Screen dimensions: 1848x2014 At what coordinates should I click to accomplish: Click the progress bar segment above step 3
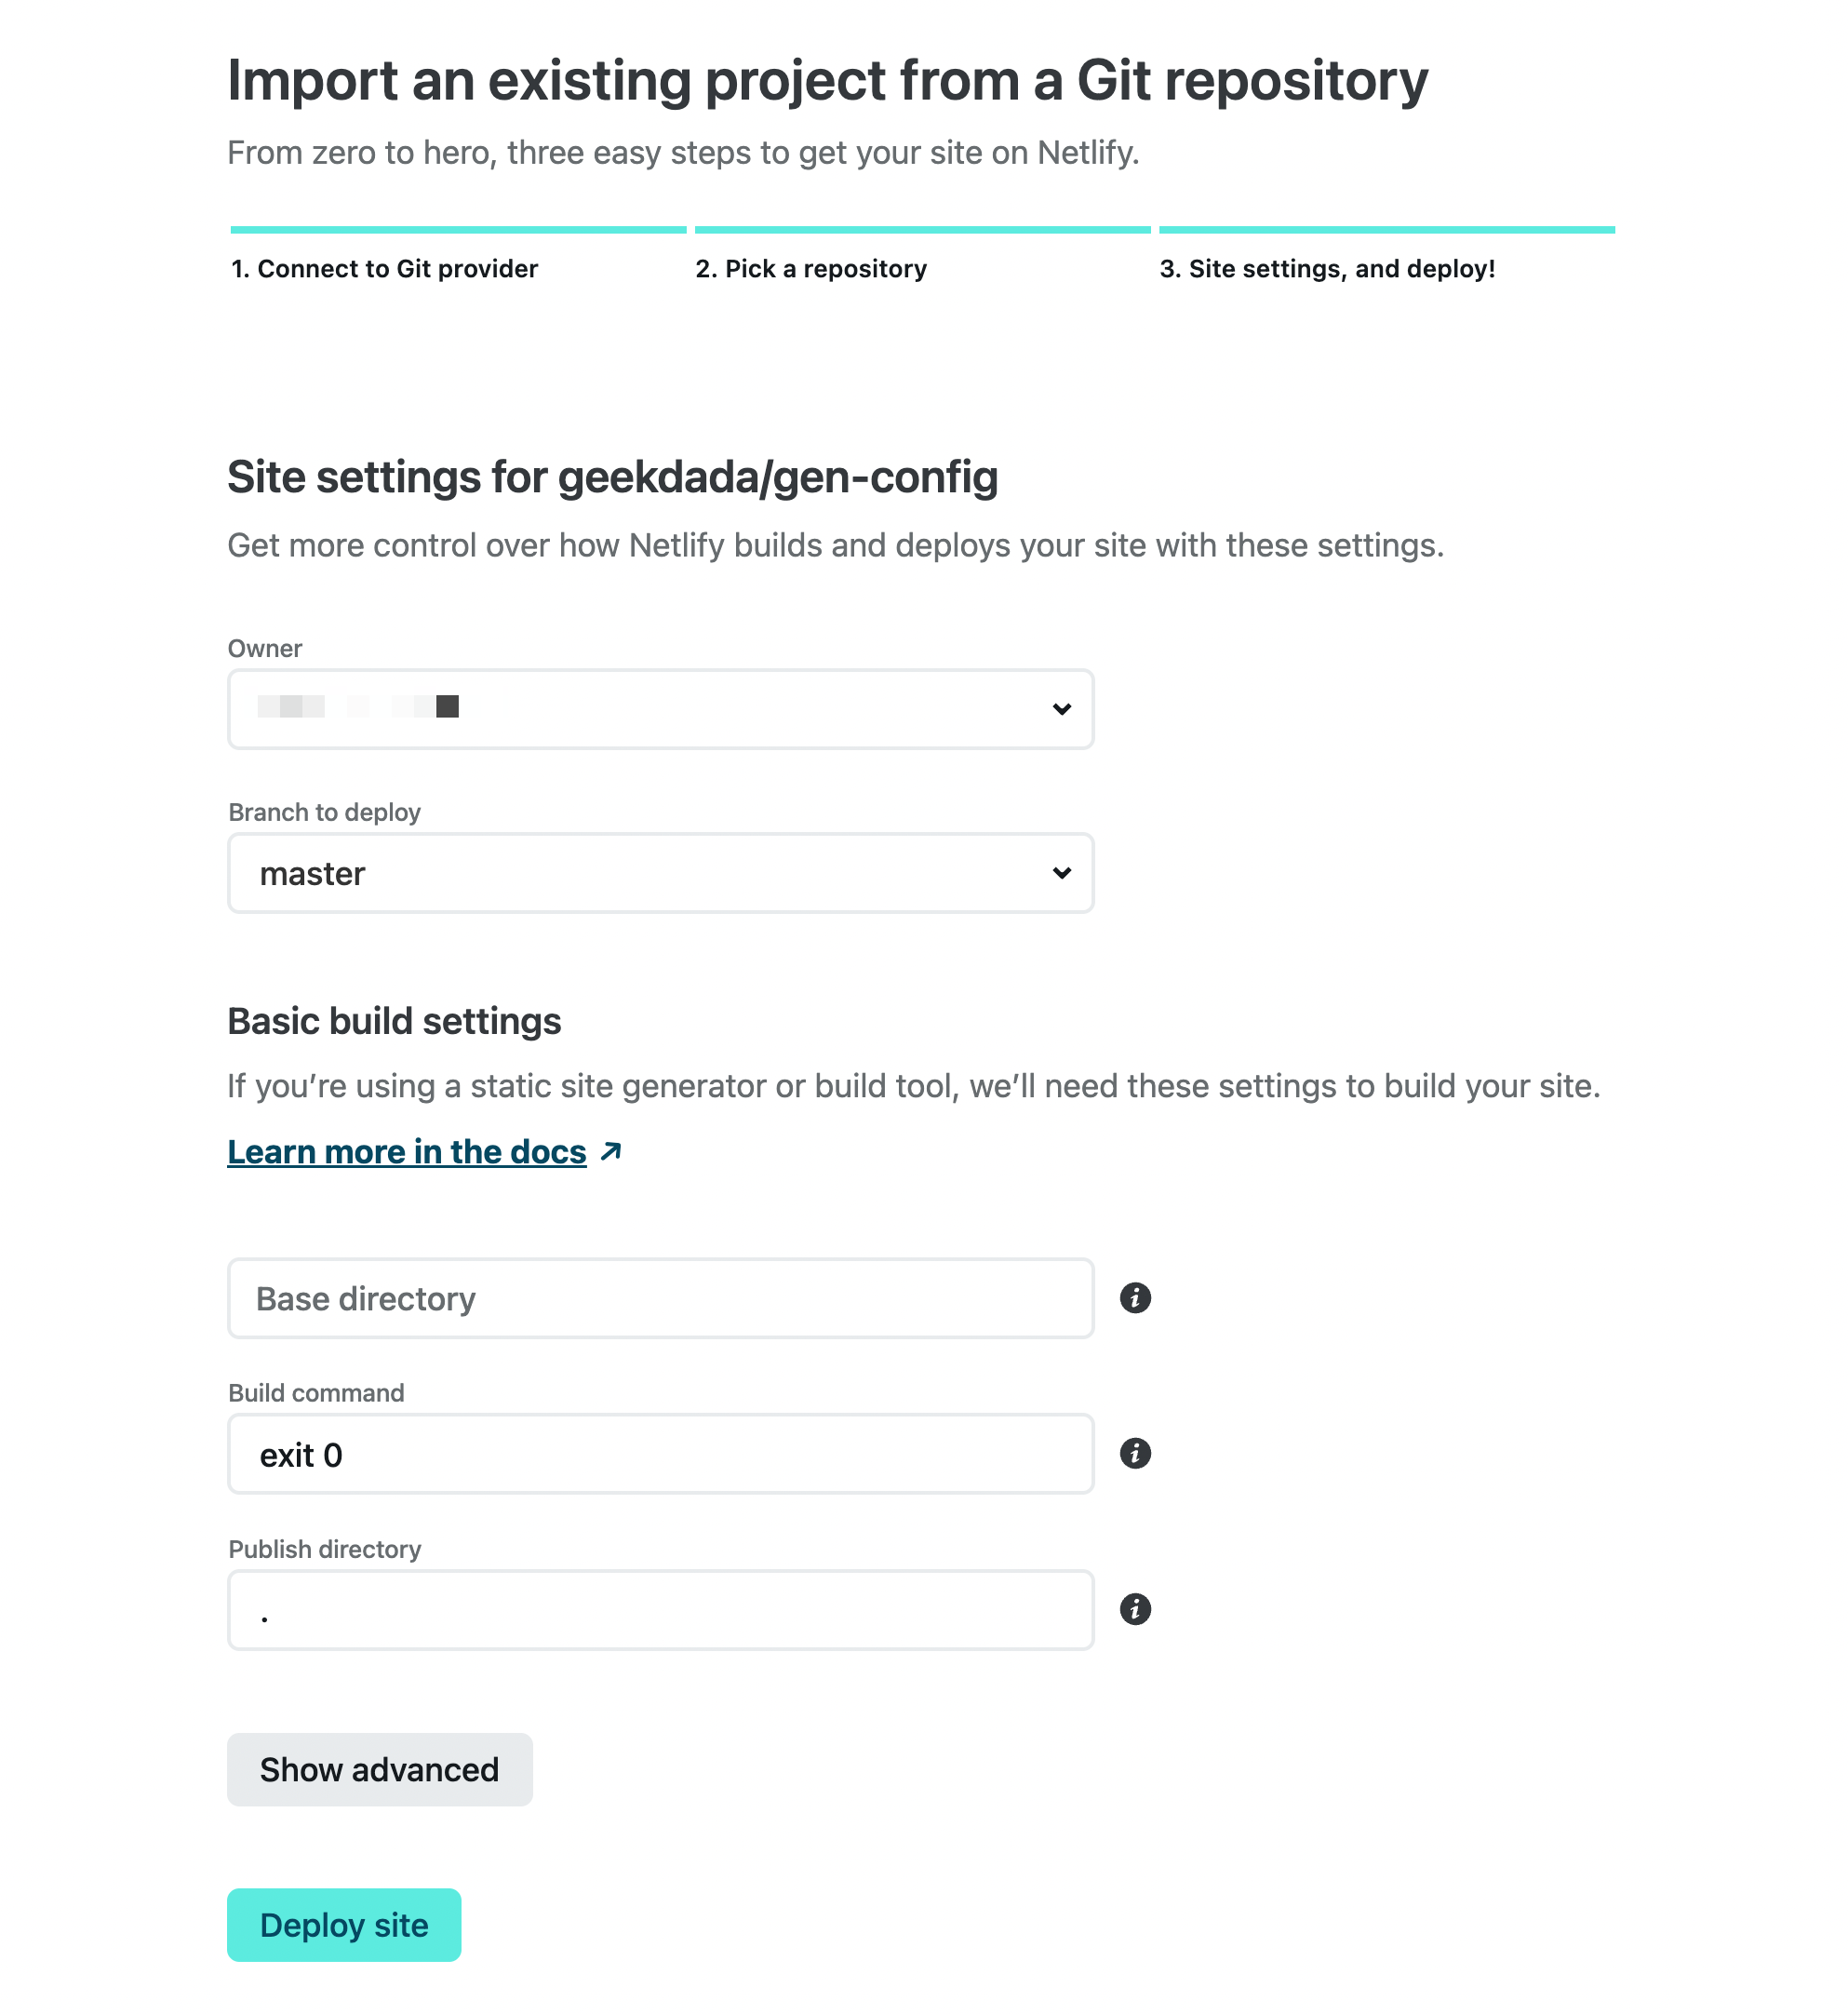1387,230
